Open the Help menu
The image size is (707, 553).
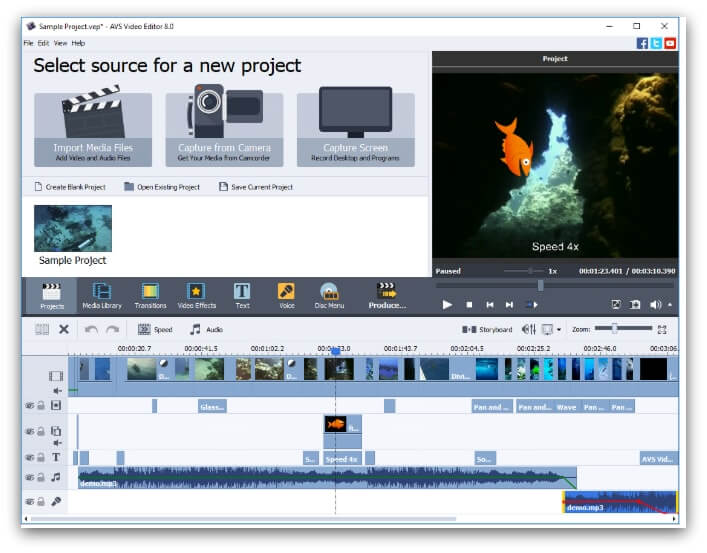(78, 43)
